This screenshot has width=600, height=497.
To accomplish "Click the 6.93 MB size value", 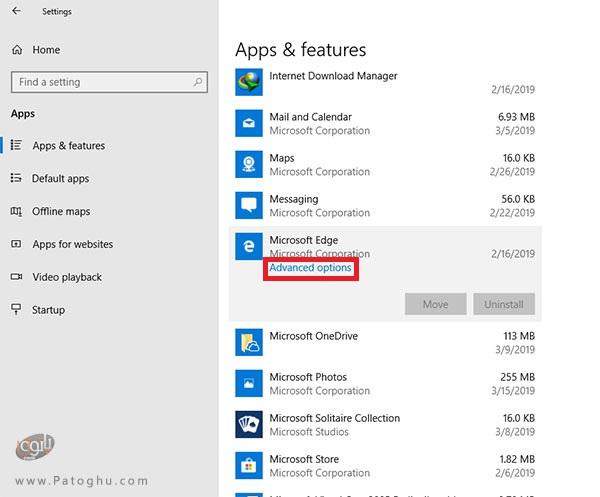I will pyautogui.click(x=516, y=117).
